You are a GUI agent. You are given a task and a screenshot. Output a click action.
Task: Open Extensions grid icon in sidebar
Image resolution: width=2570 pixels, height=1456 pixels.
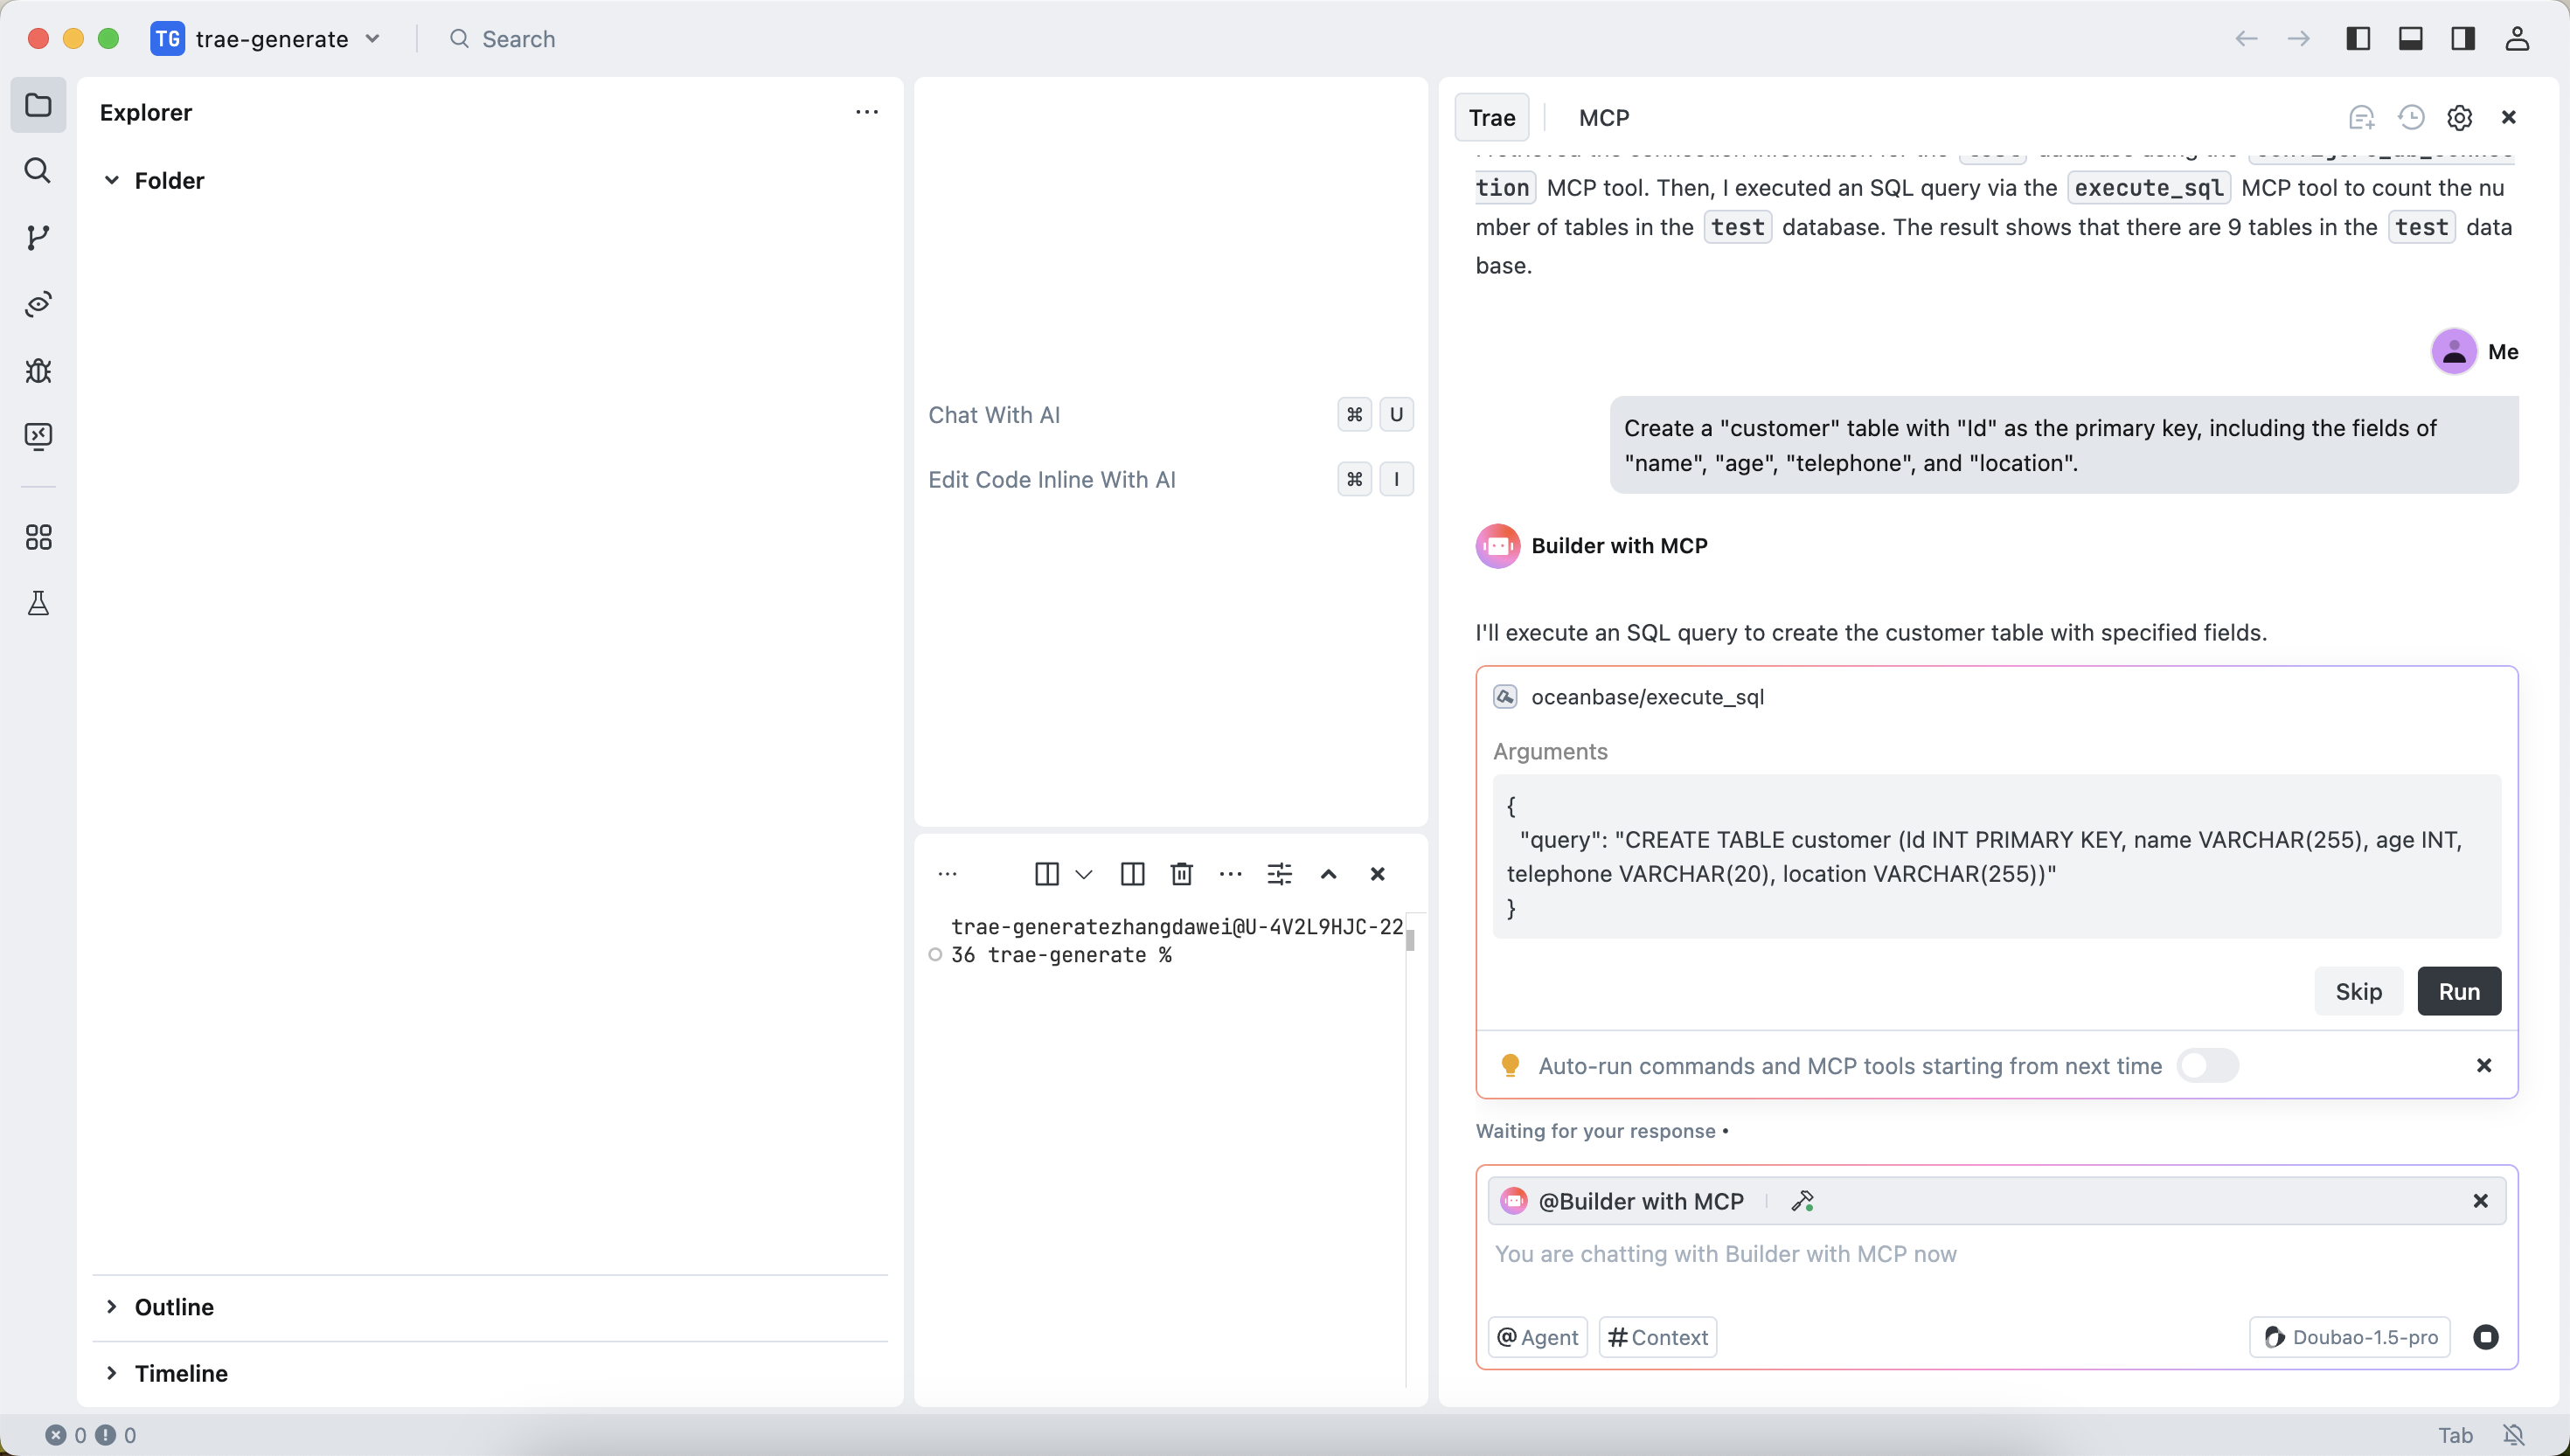[38, 538]
